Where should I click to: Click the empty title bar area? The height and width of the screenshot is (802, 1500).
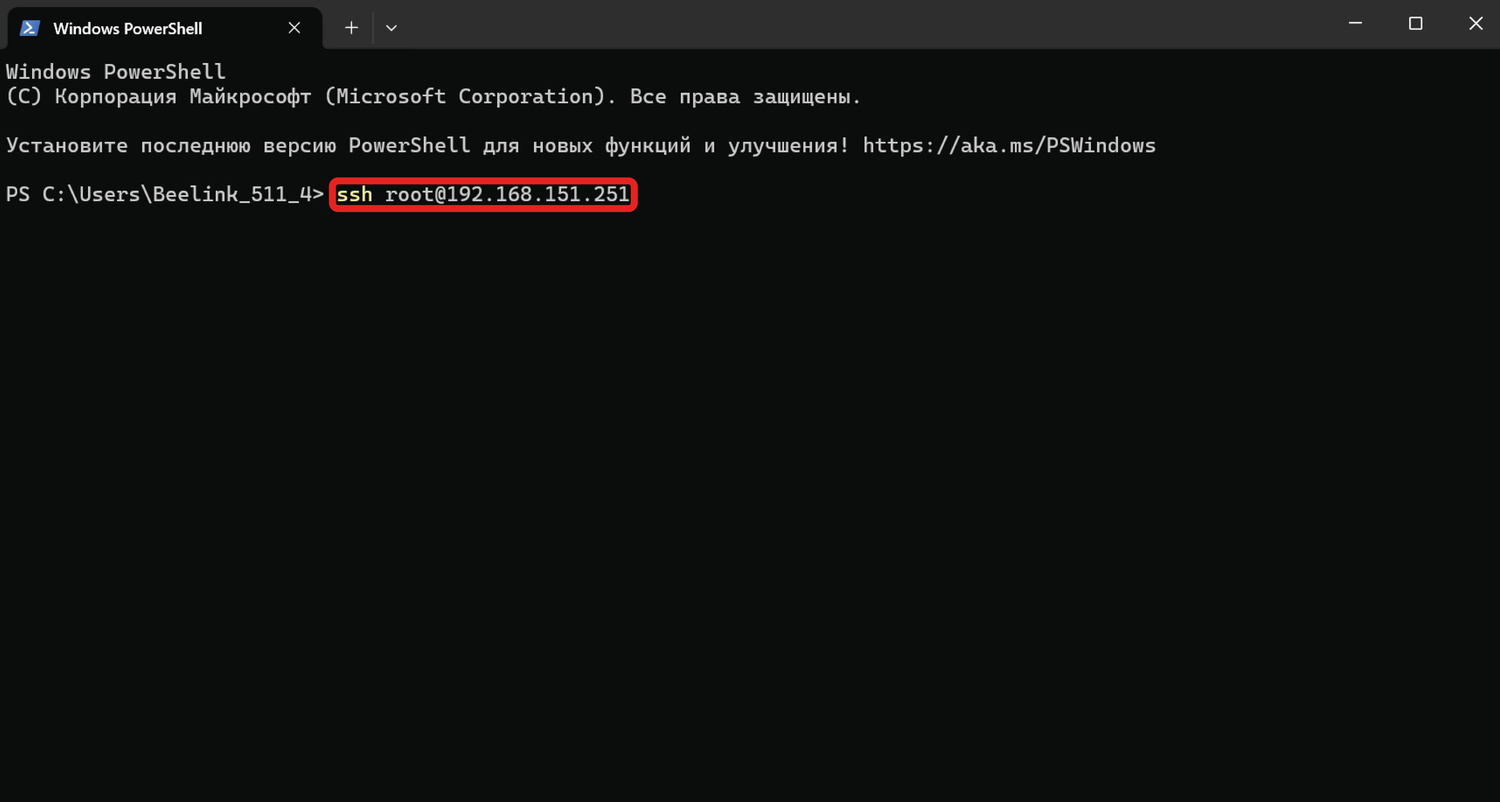coord(850,24)
